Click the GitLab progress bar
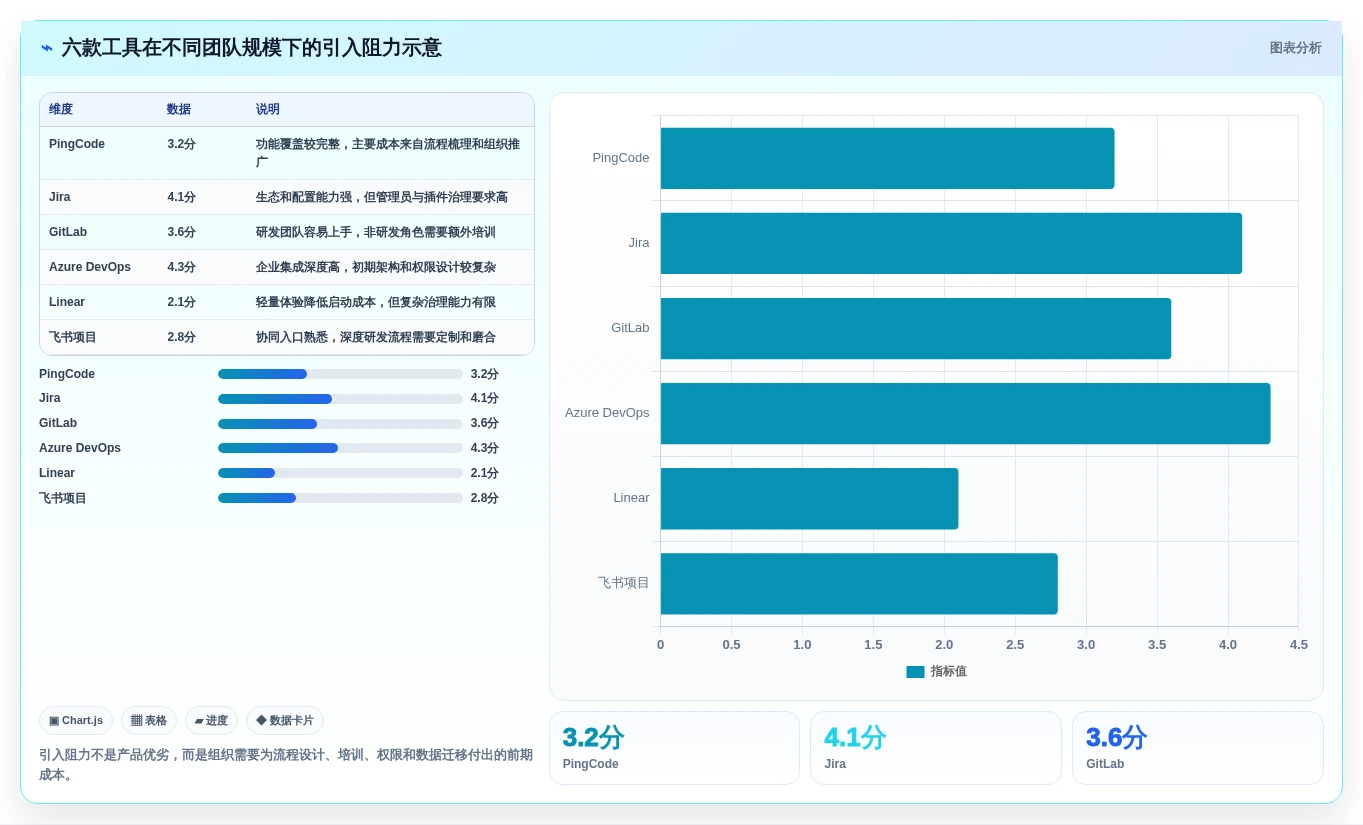Image resolution: width=1363 pixels, height=825 pixels. pyautogui.click(x=340, y=424)
